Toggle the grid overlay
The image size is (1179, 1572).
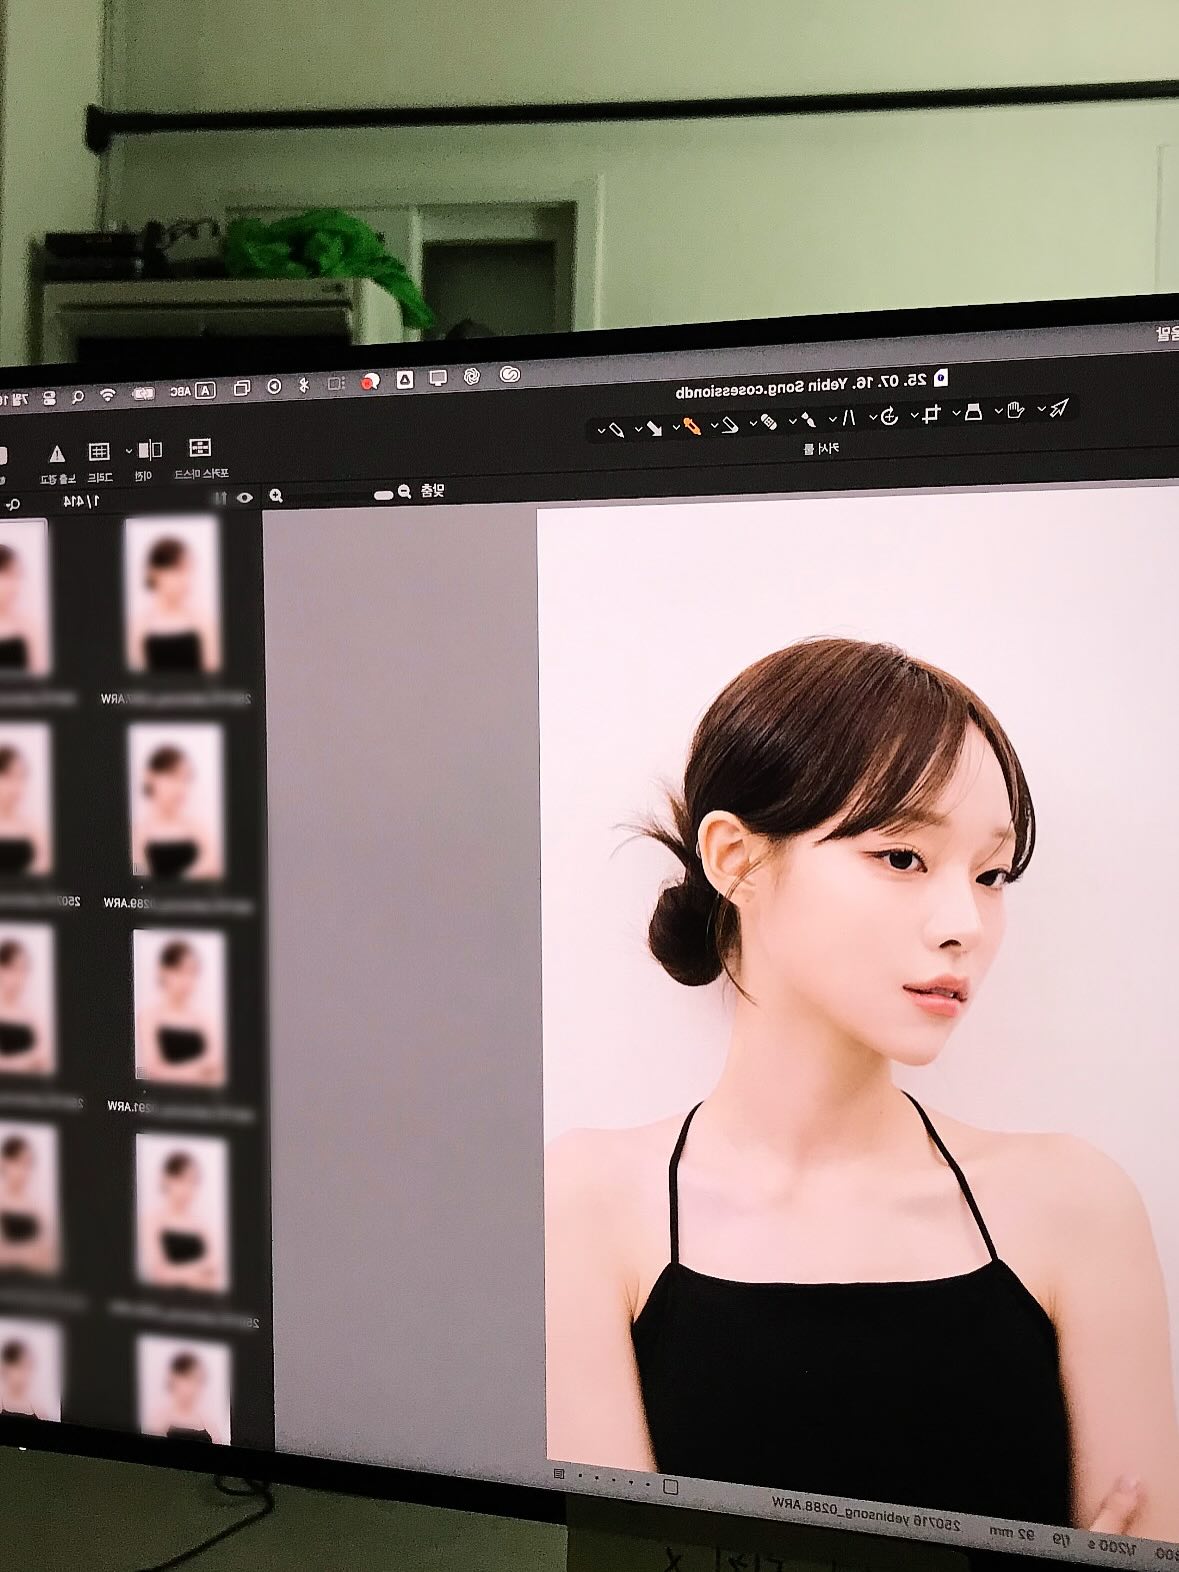[x=98, y=452]
